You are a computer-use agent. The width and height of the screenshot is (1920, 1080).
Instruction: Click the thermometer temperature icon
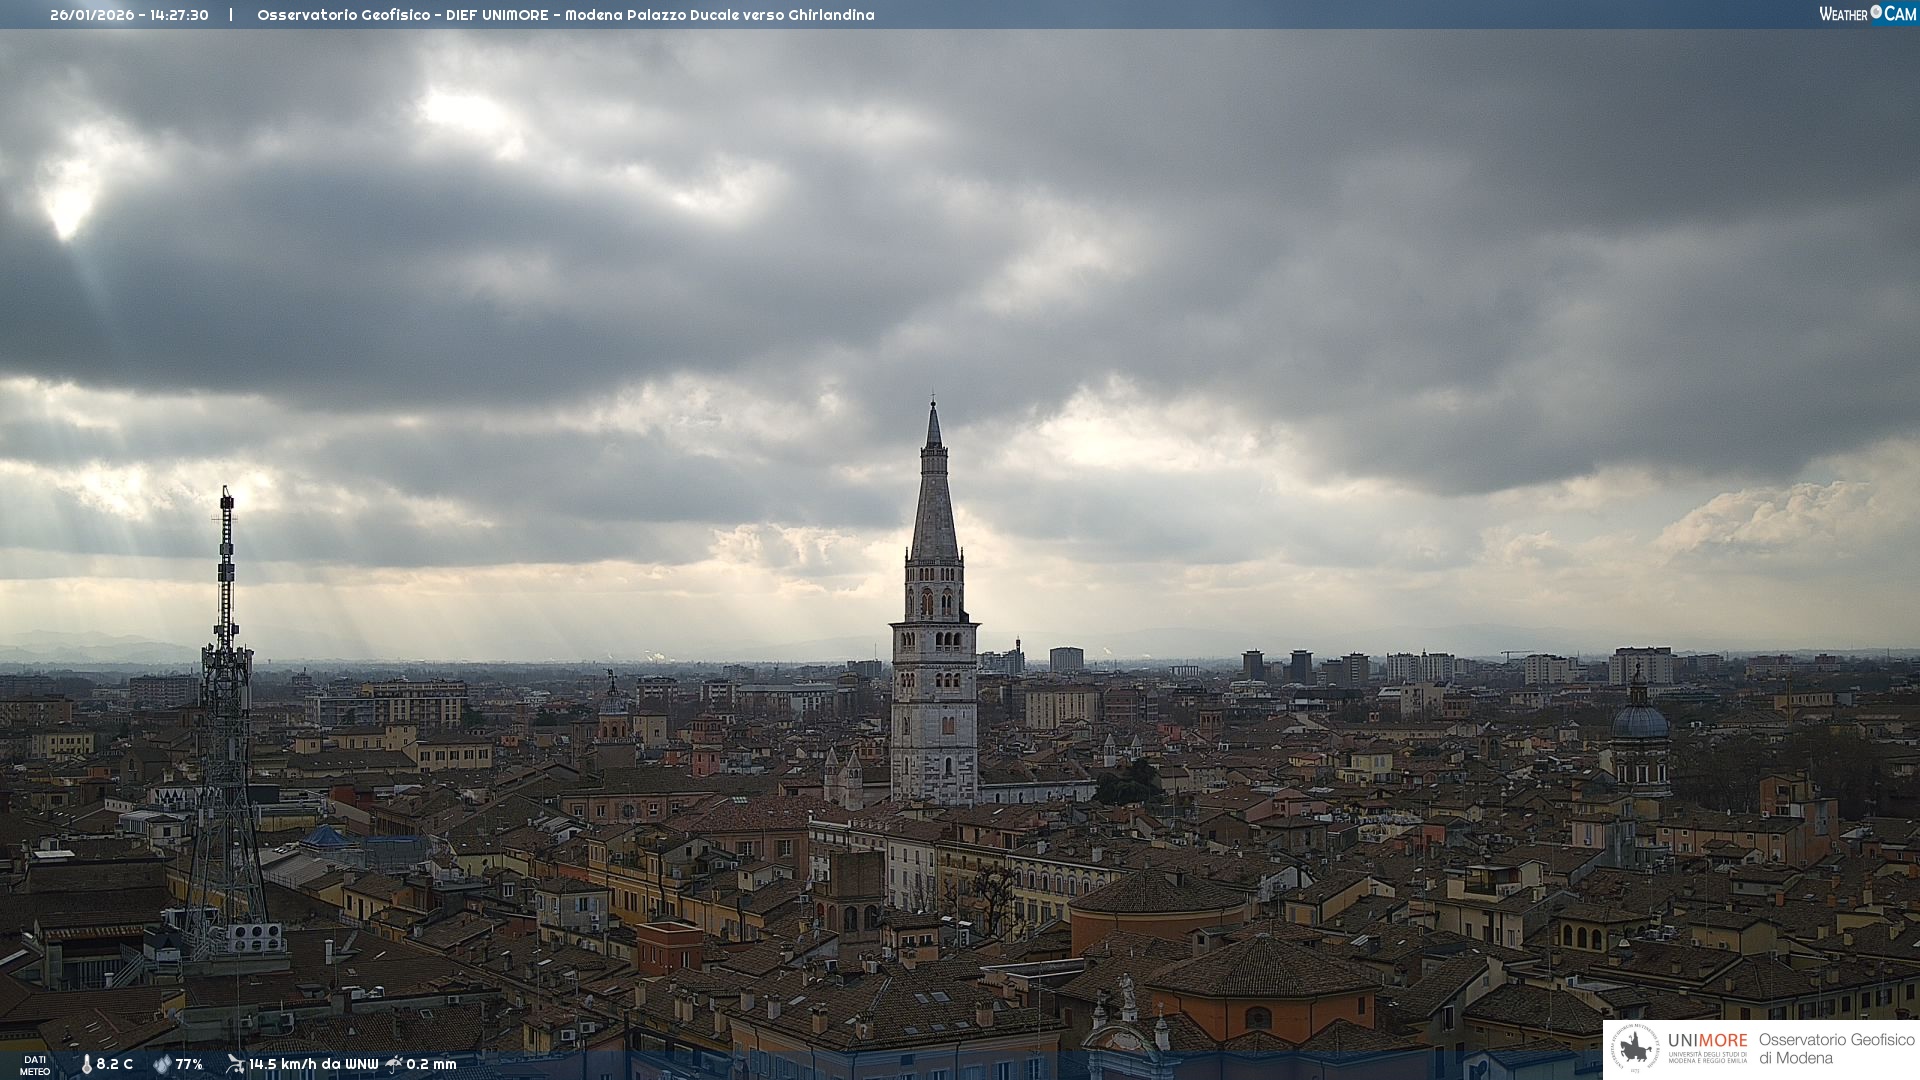[87, 1064]
